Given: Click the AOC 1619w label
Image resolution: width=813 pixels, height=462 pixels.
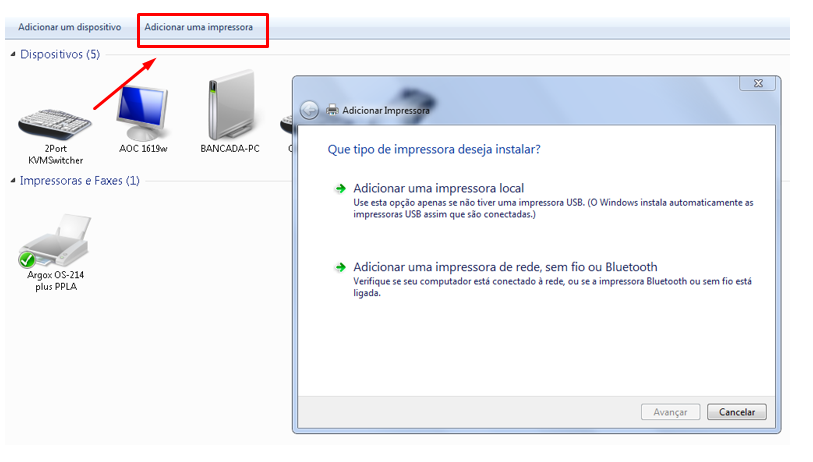Looking at the screenshot, I should [x=143, y=149].
